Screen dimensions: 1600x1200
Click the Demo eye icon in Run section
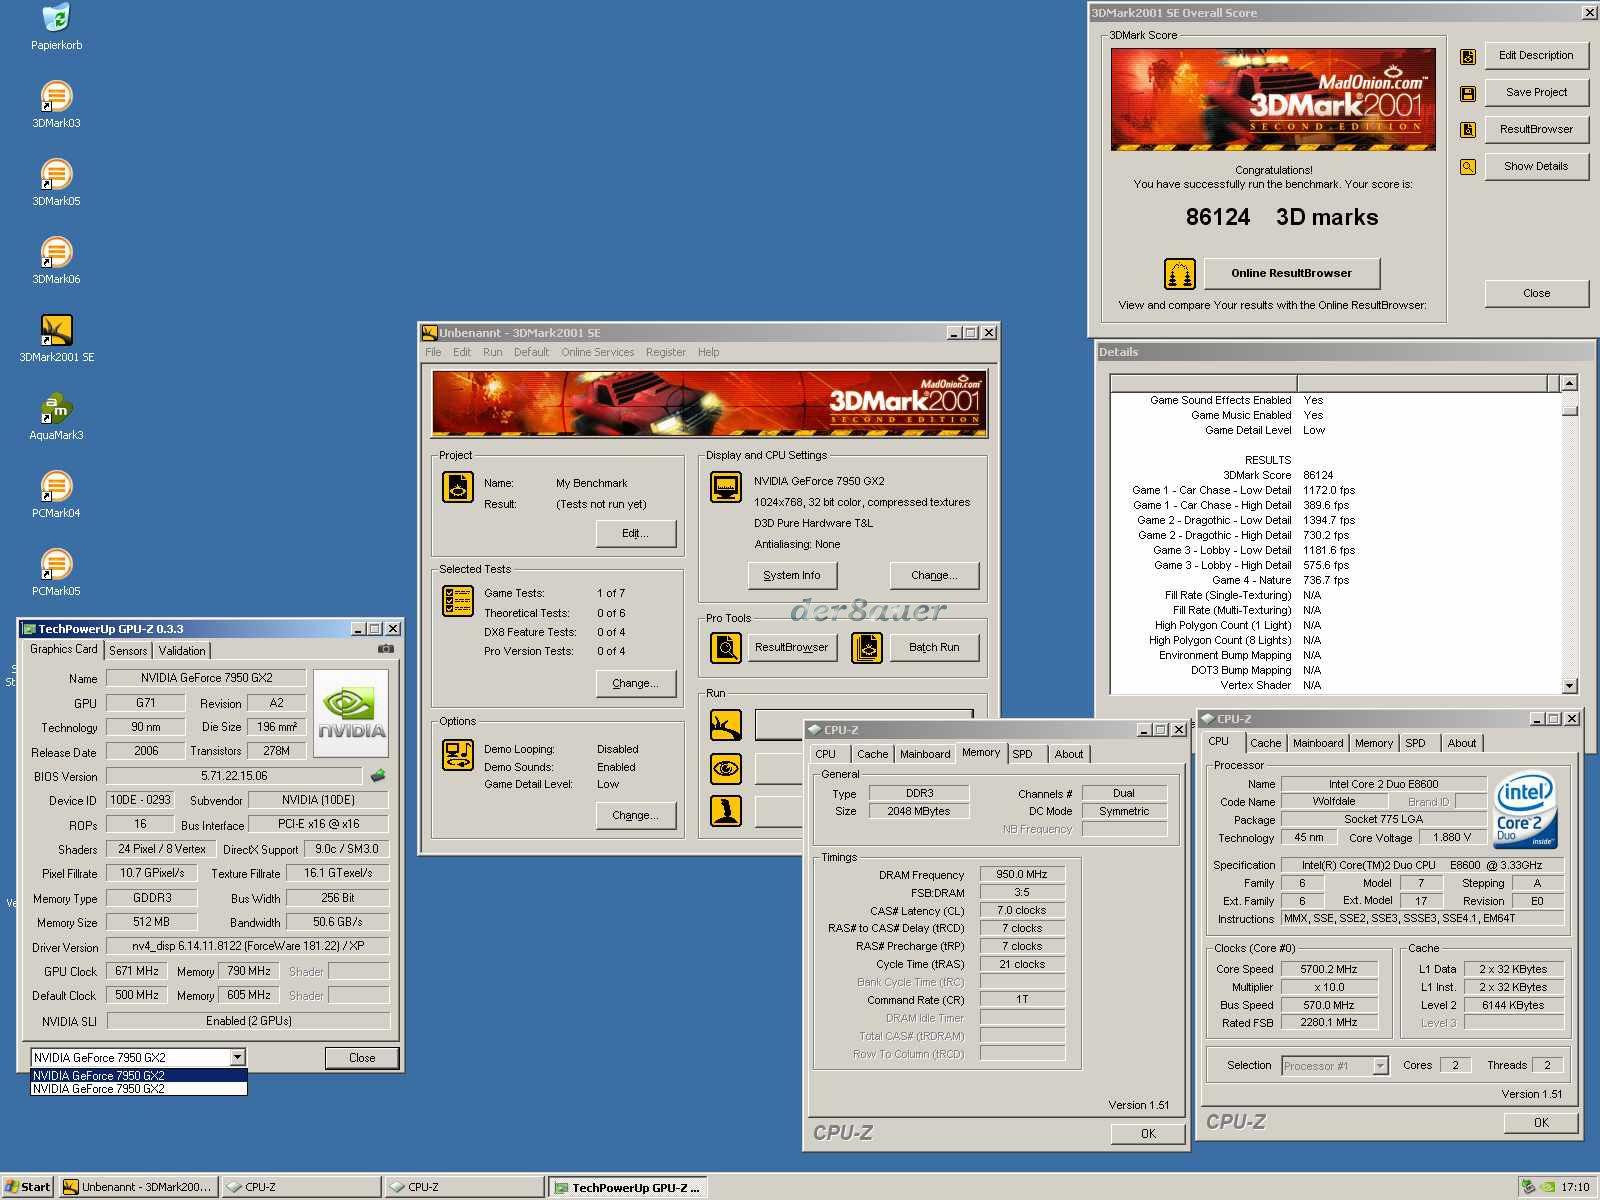click(x=726, y=768)
